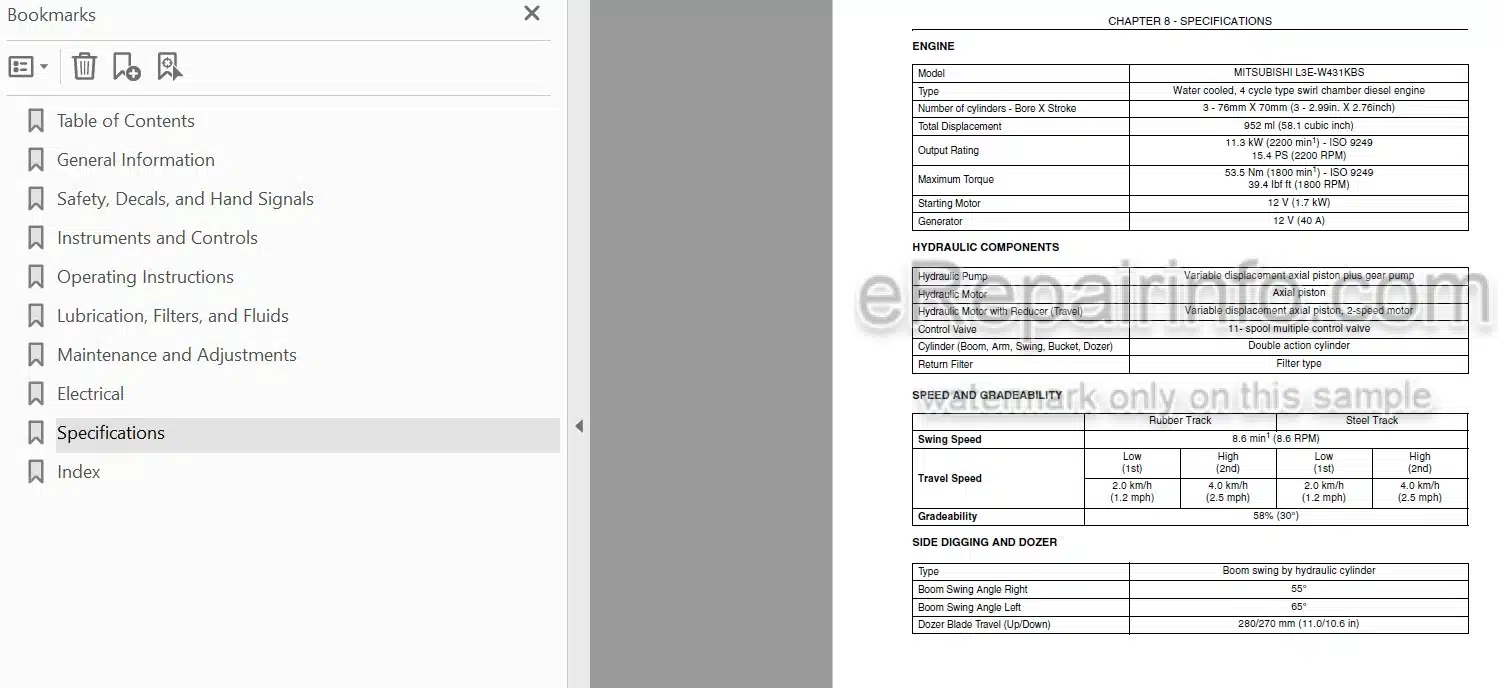Click the Gradeability 58% (30°) value

(x=1275, y=516)
